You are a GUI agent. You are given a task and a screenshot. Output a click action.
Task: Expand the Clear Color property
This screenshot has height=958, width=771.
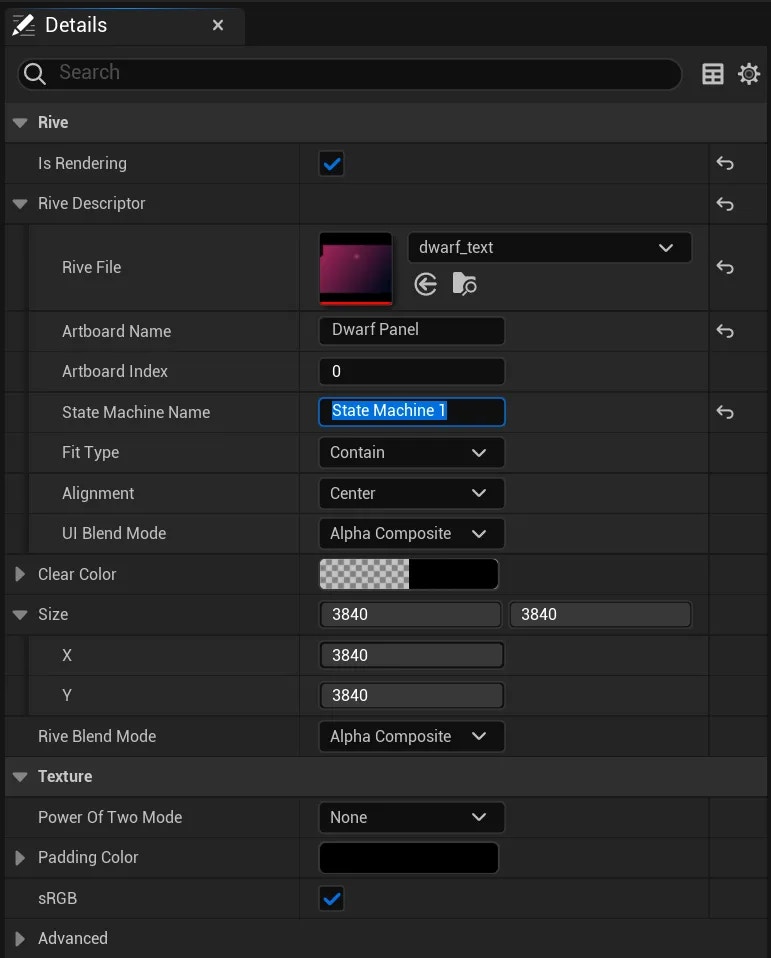20,574
